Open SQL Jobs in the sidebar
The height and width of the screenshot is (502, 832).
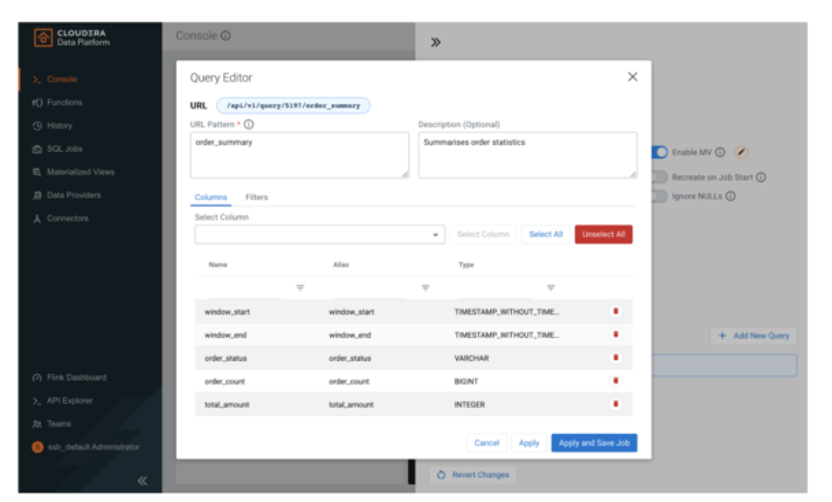[65, 149]
